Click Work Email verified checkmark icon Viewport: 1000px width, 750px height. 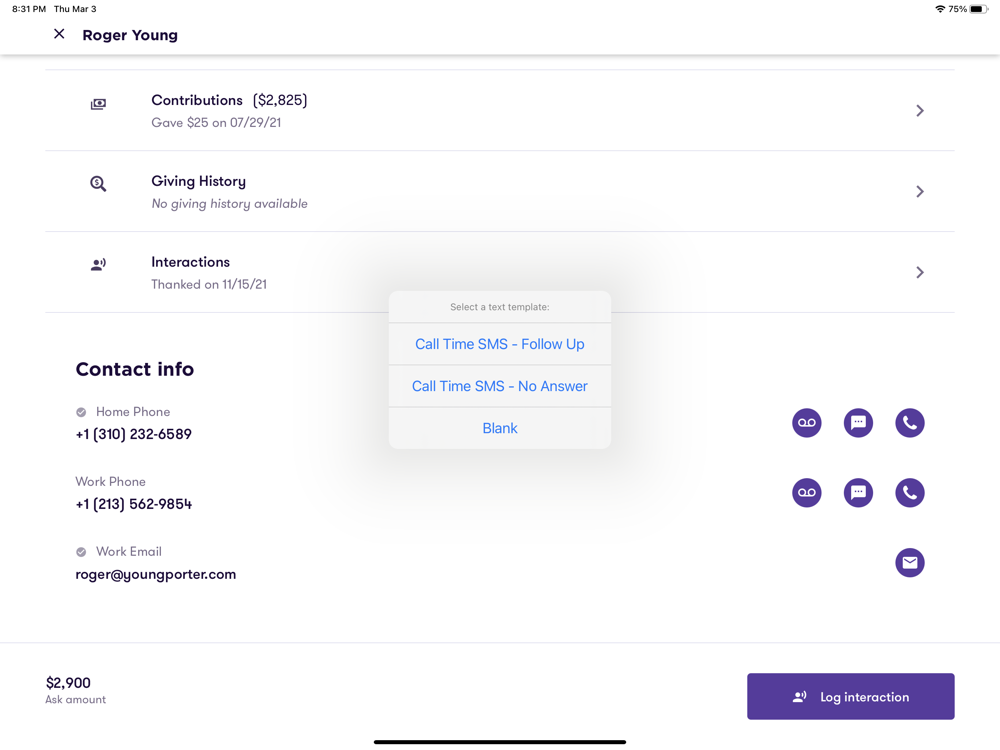(81, 552)
